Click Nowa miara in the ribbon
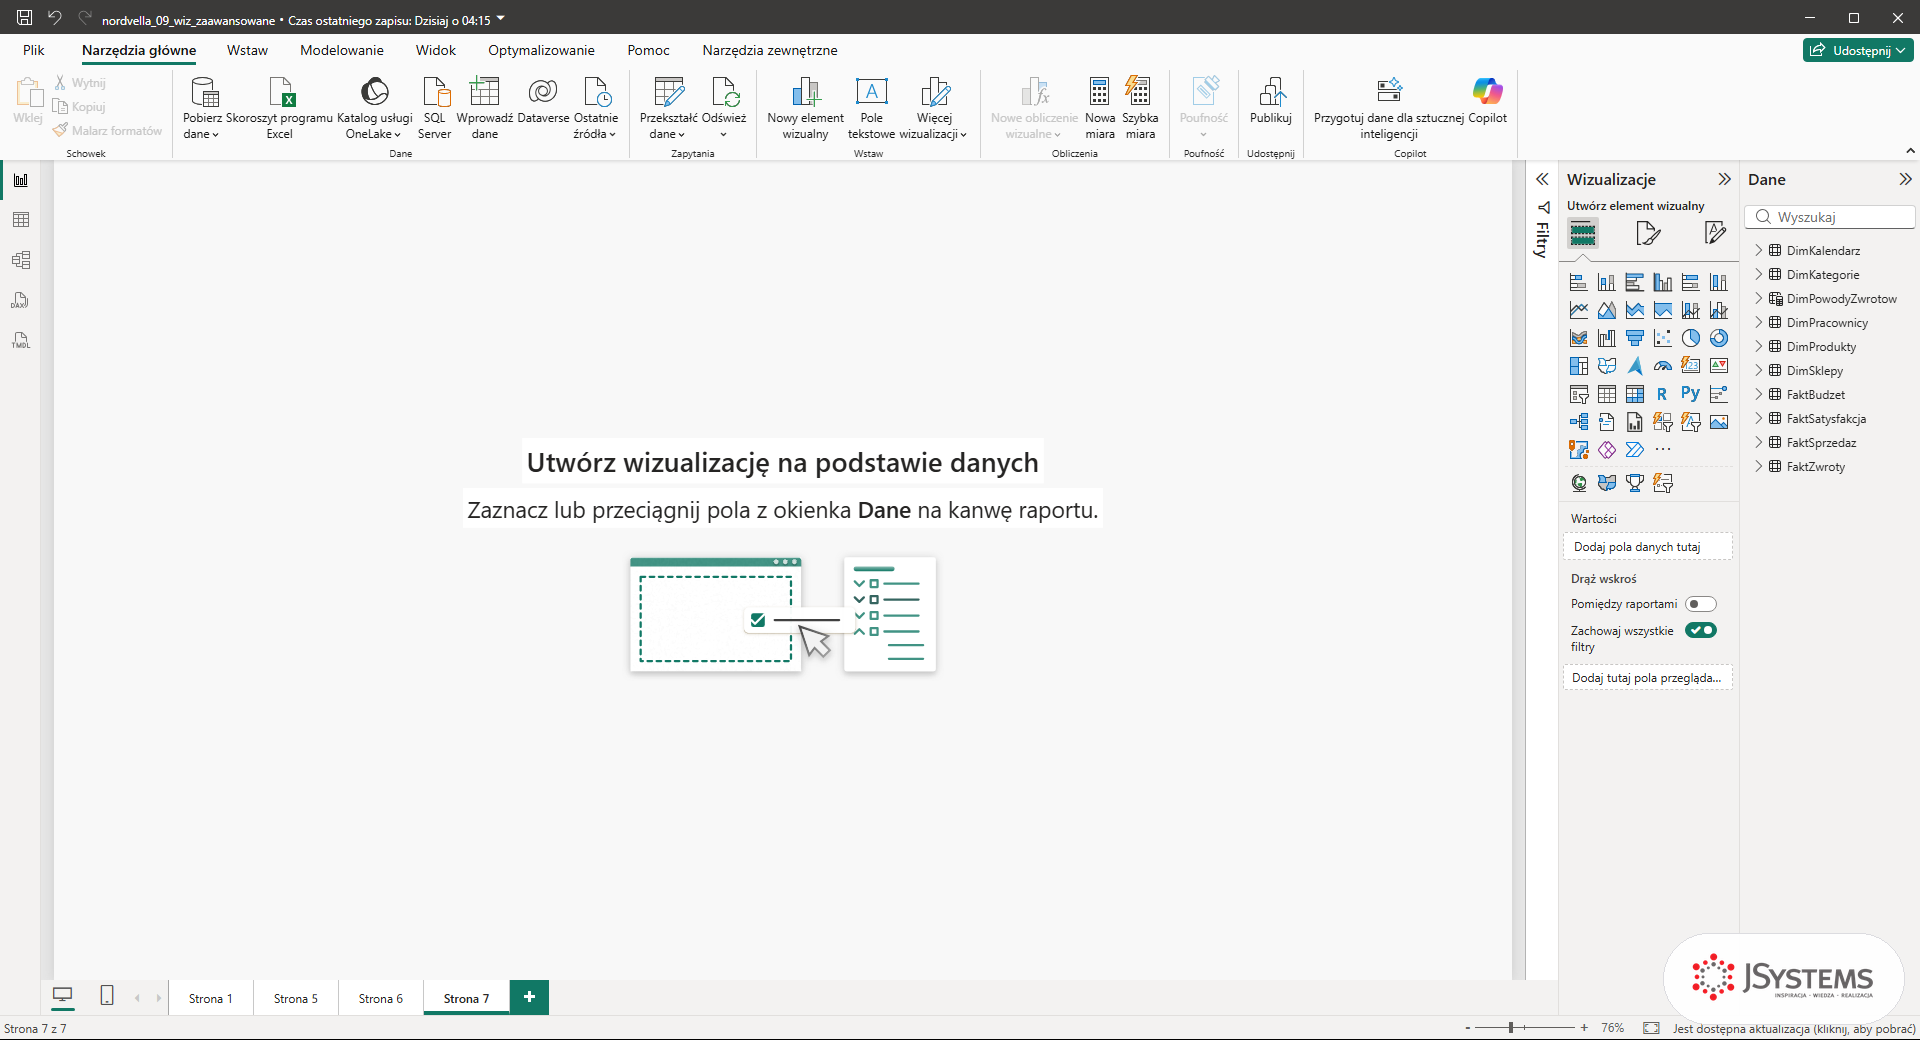Image resolution: width=1920 pixels, height=1040 pixels. 1100,108
